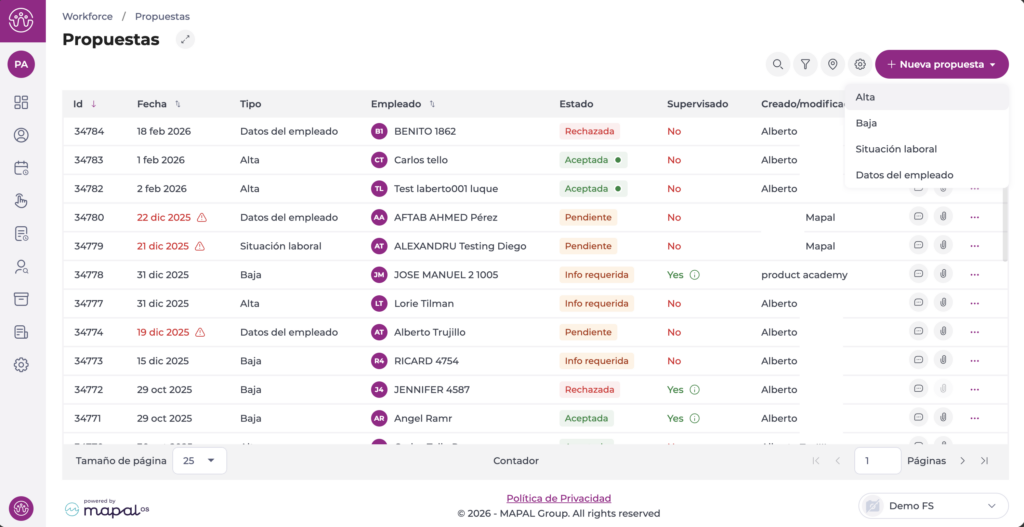Viewport: 1024px width, 527px height.
Task: Open the Demo FS selector dropdown
Action: pos(933,506)
